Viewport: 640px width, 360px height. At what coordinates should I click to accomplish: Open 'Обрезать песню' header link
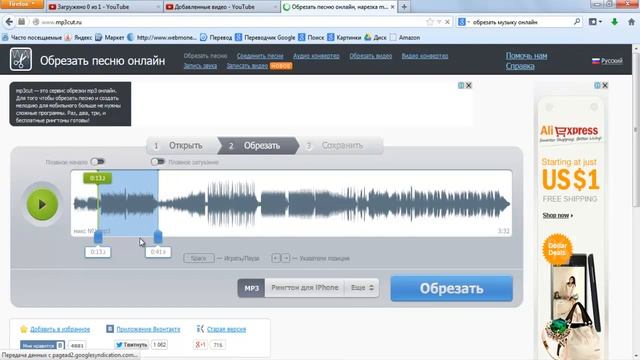click(x=205, y=56)
